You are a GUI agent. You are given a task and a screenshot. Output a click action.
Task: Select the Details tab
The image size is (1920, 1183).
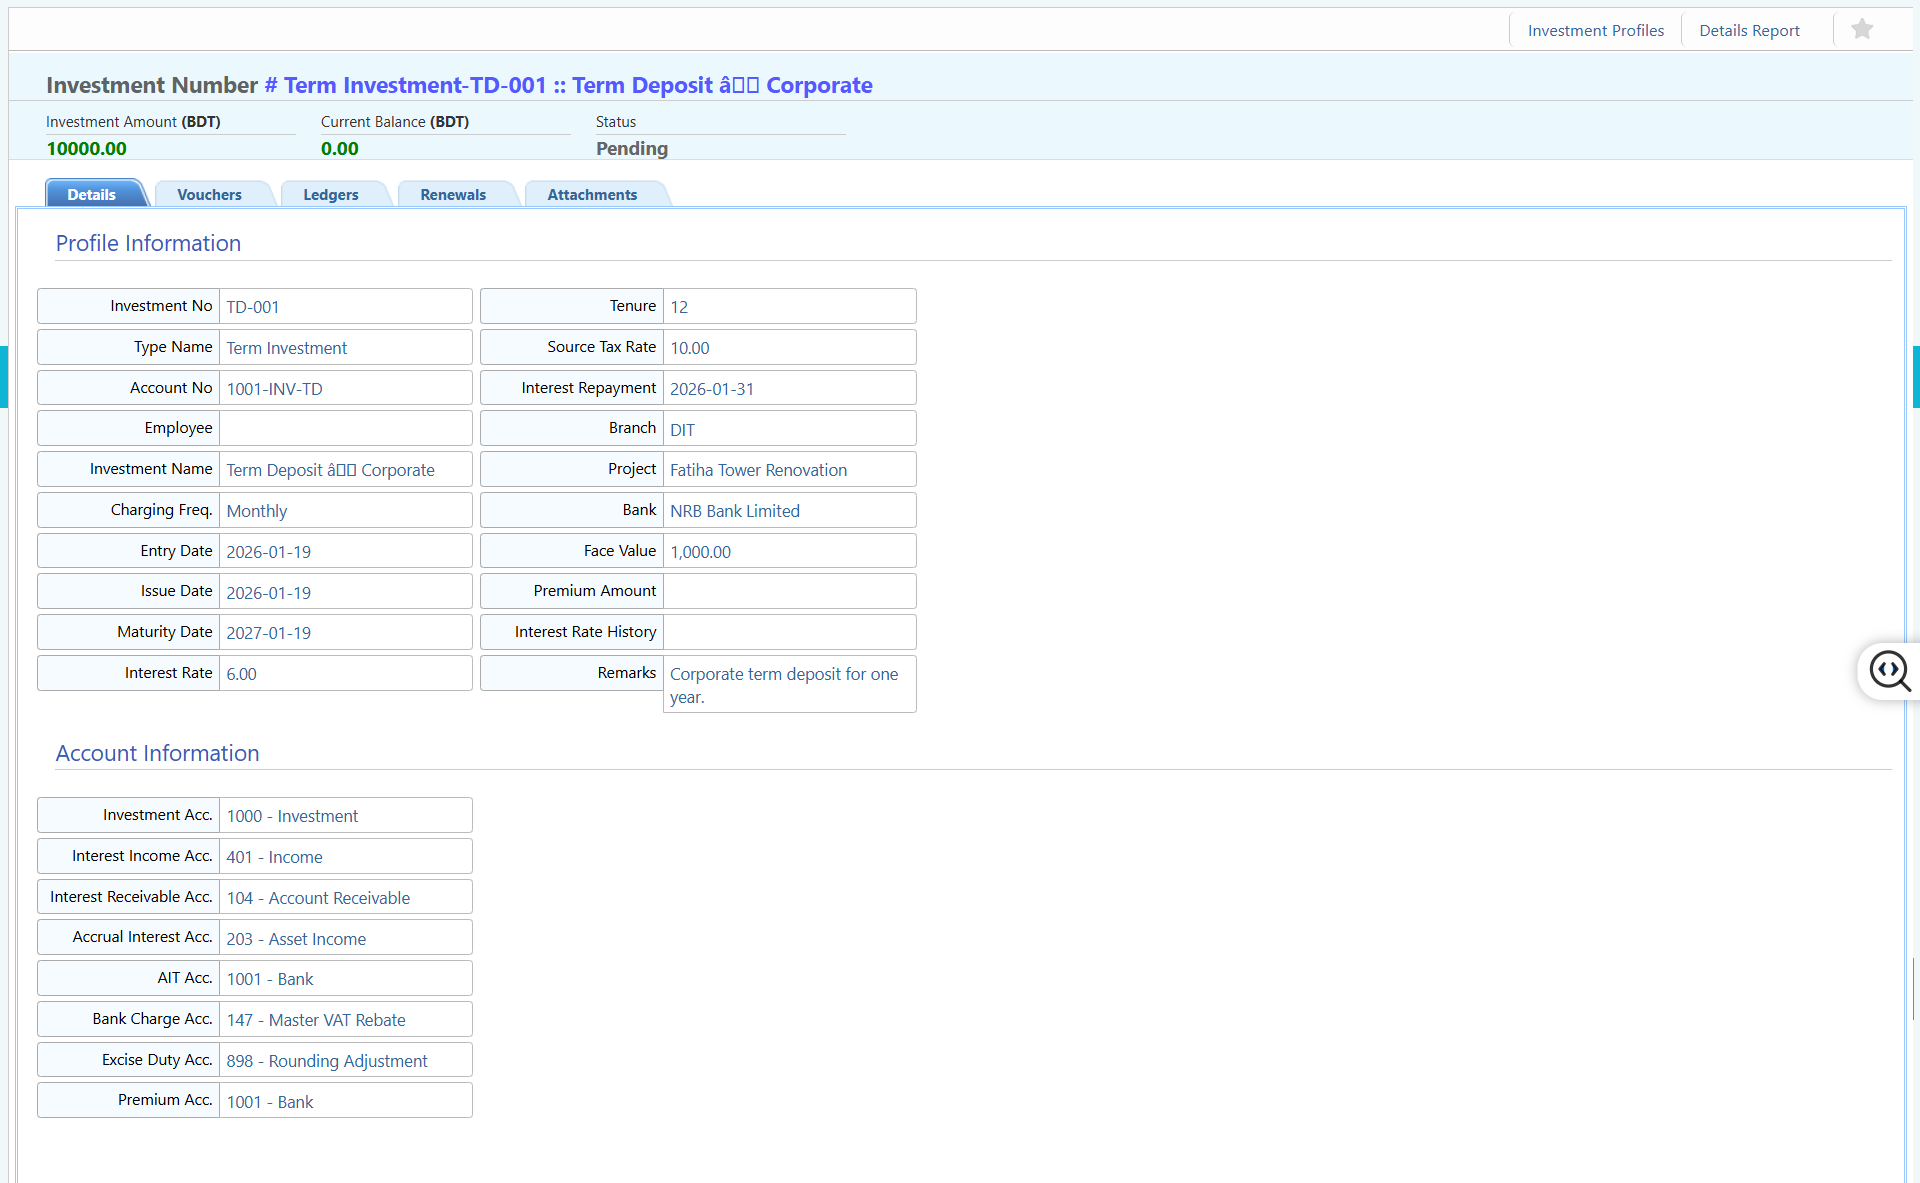pos(91,195)
